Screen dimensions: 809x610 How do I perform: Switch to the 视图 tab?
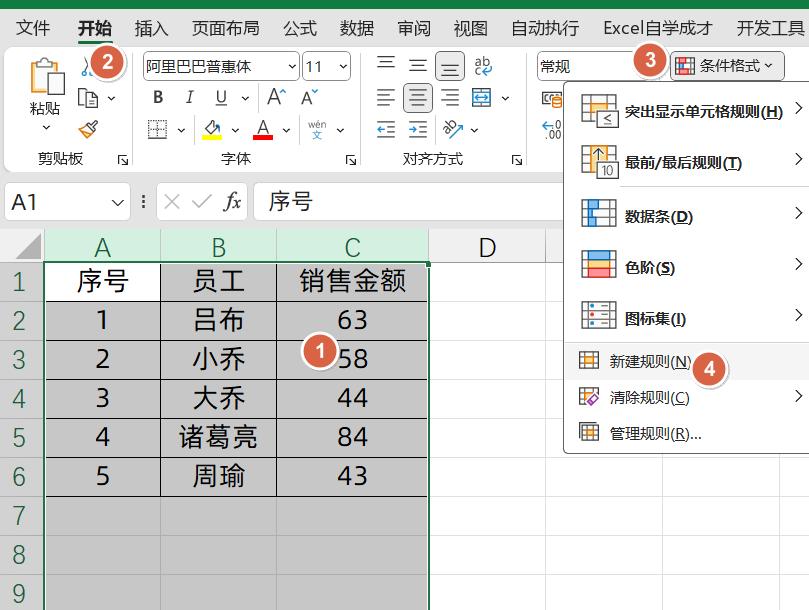point(471,27)
